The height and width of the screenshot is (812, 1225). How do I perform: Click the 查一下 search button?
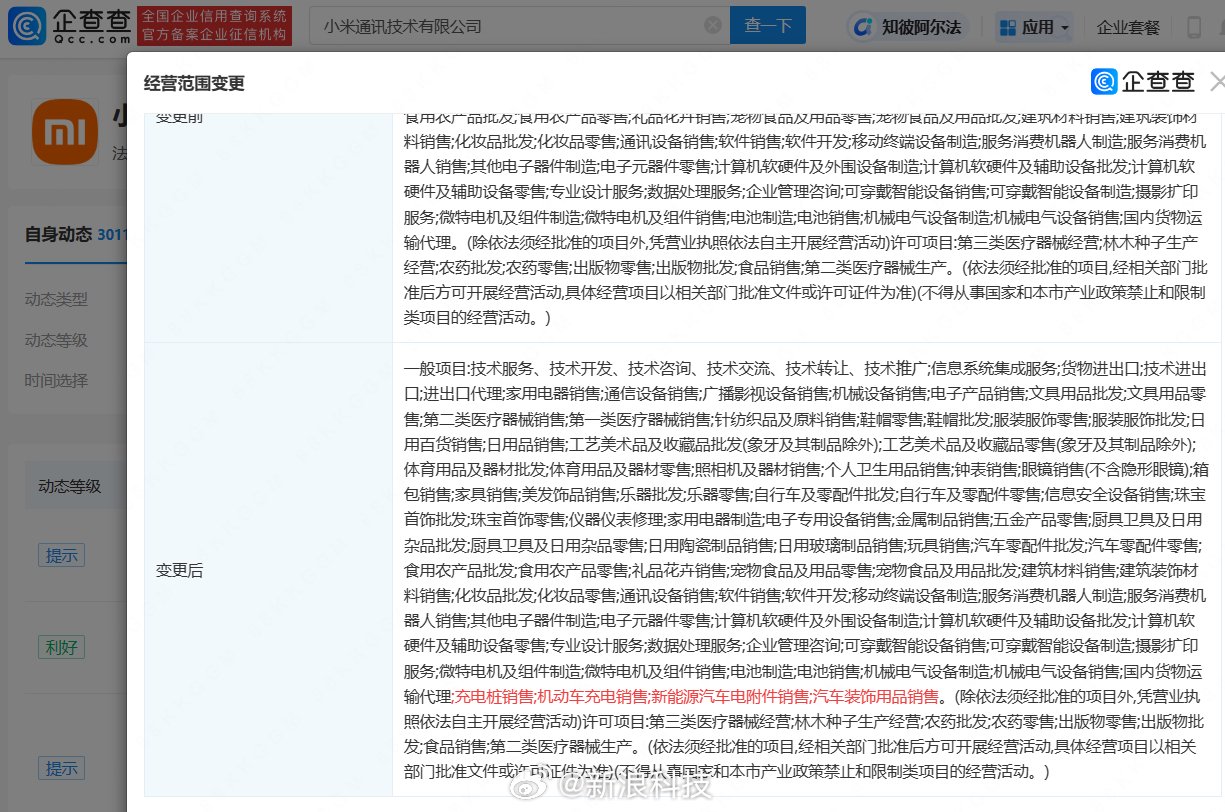[x=768, y=26]
